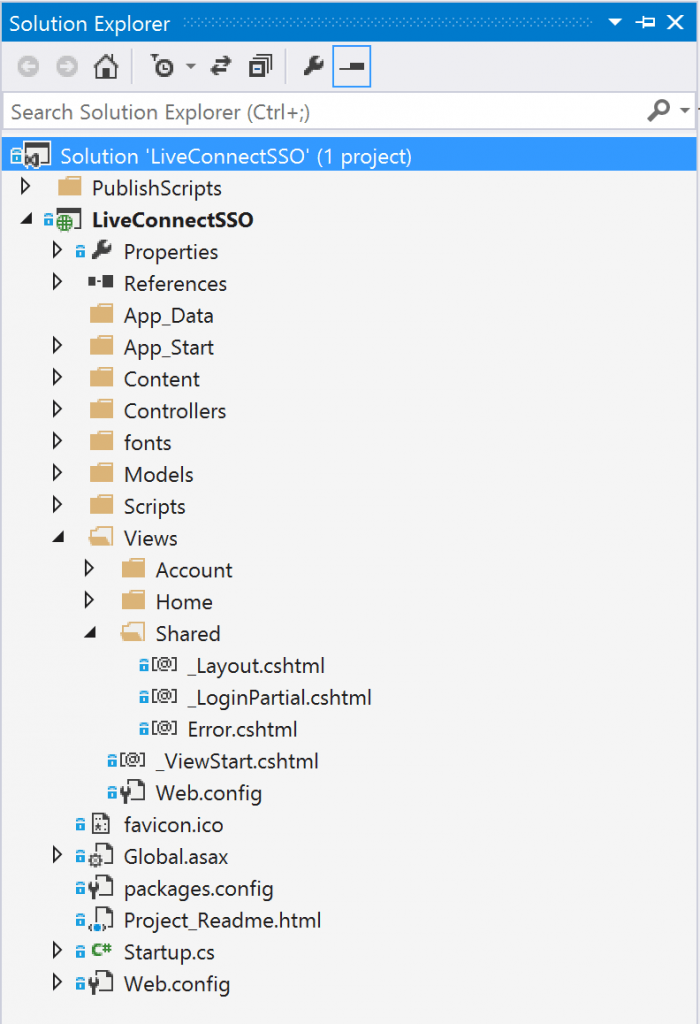This screenshot has width=700, height=1024.
Task: Collapse the Views folder
Action: coord(58,537)
